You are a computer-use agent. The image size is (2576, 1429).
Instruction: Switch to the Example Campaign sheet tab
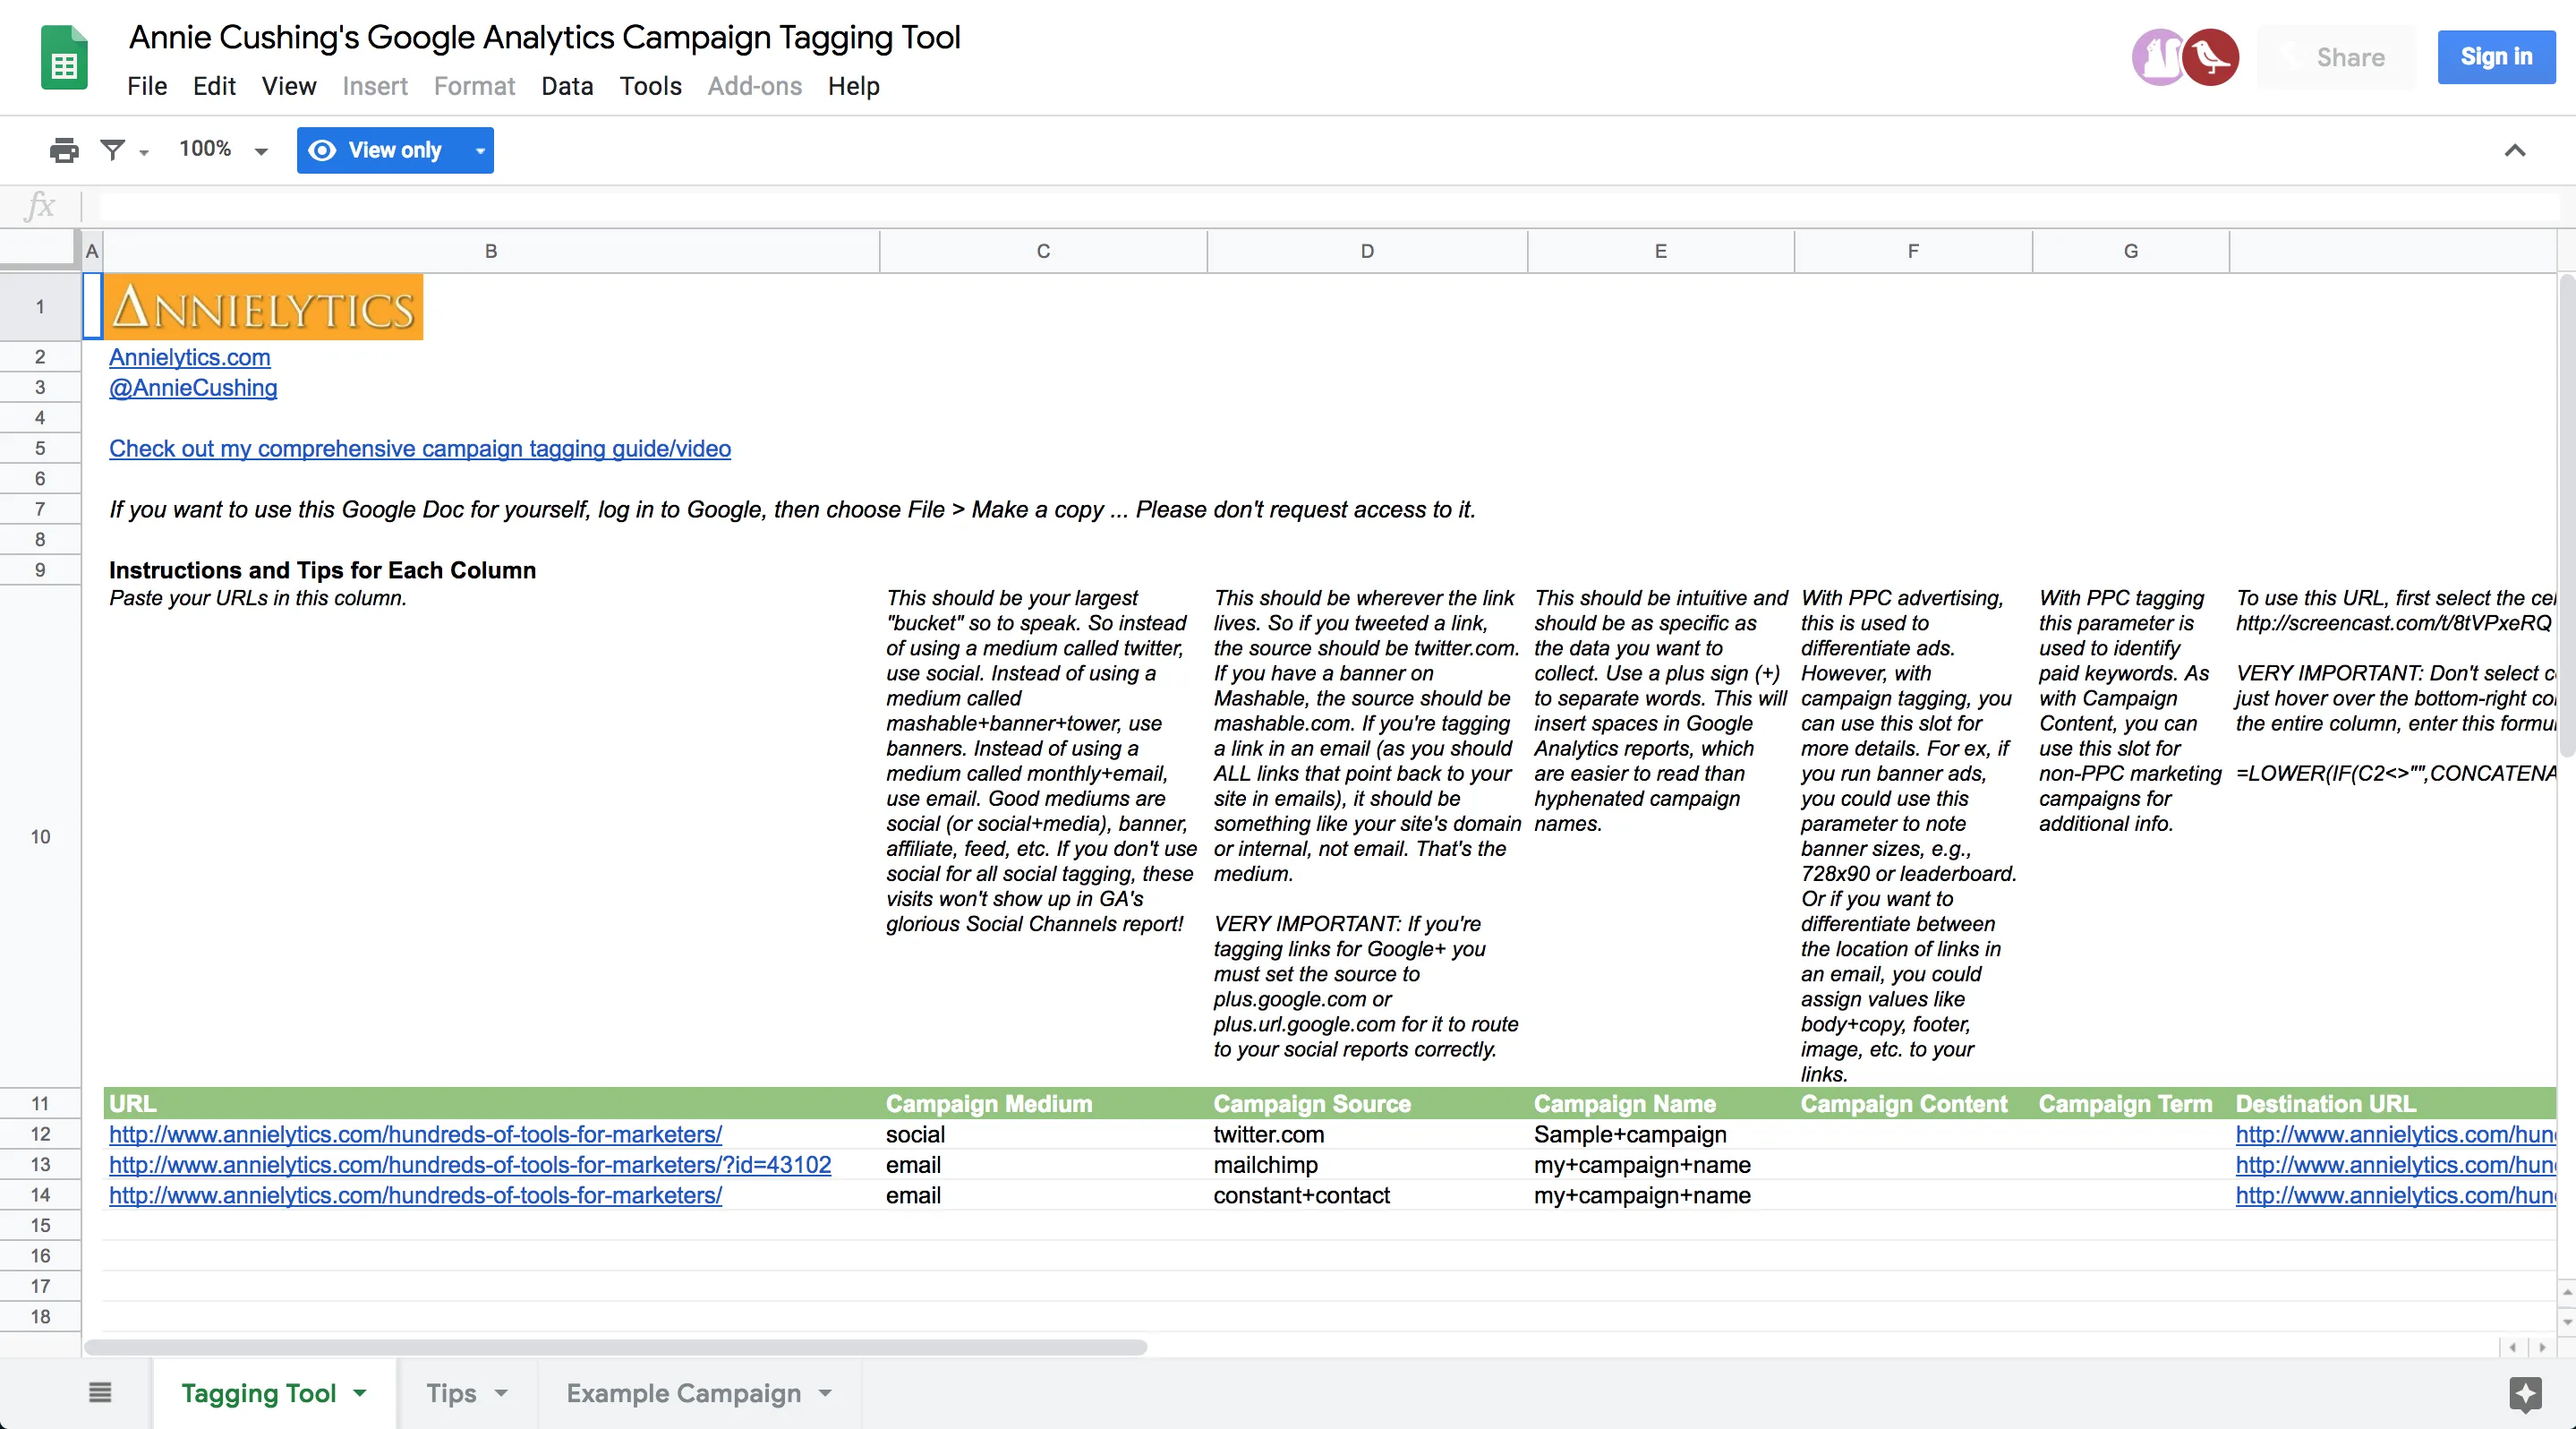(683, 1393)
